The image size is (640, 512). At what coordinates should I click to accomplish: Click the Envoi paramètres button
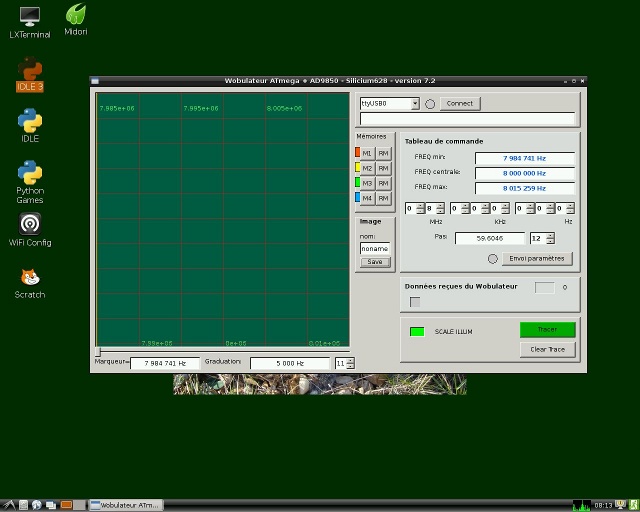(x=538, y=258)
